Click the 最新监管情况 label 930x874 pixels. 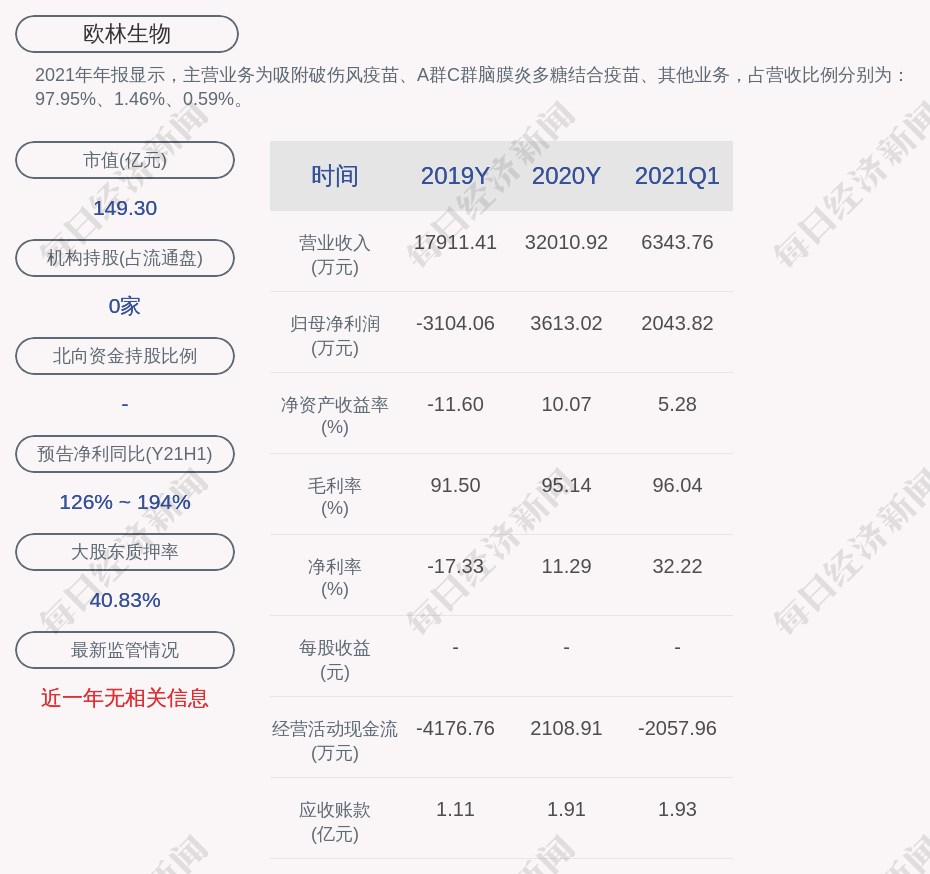coord(125,650)
